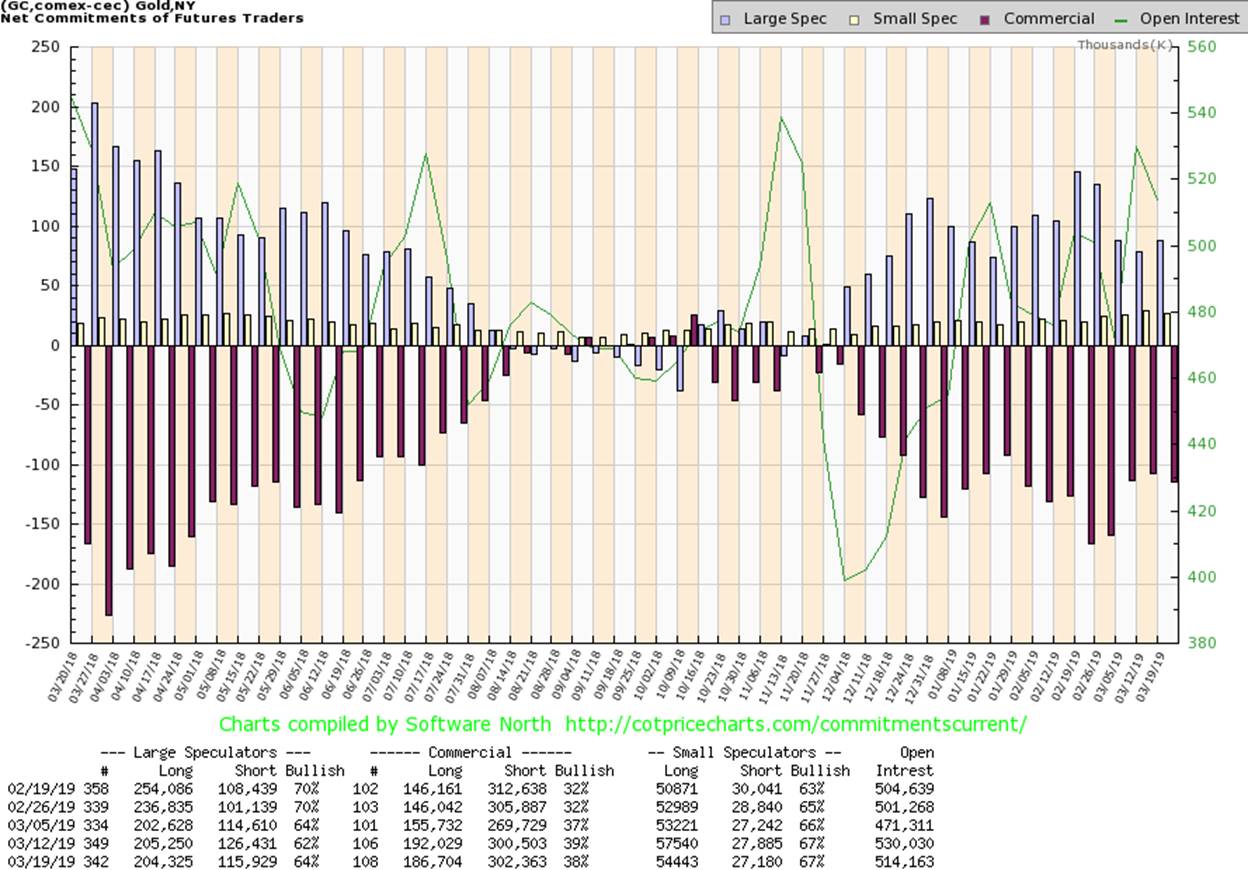Toggle the Commercial legend label
1248x870 pixels.
[1049, 19]
